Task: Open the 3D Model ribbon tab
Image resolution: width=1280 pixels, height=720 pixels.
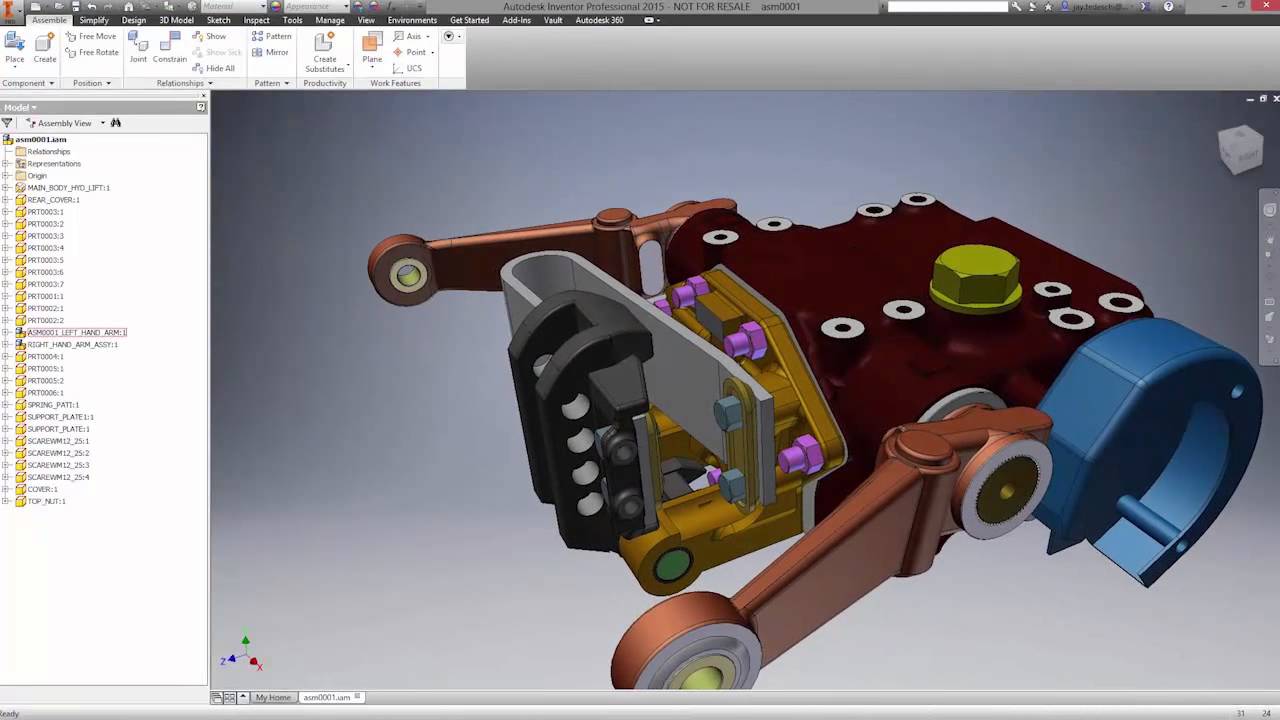Action: click(177, 20)
